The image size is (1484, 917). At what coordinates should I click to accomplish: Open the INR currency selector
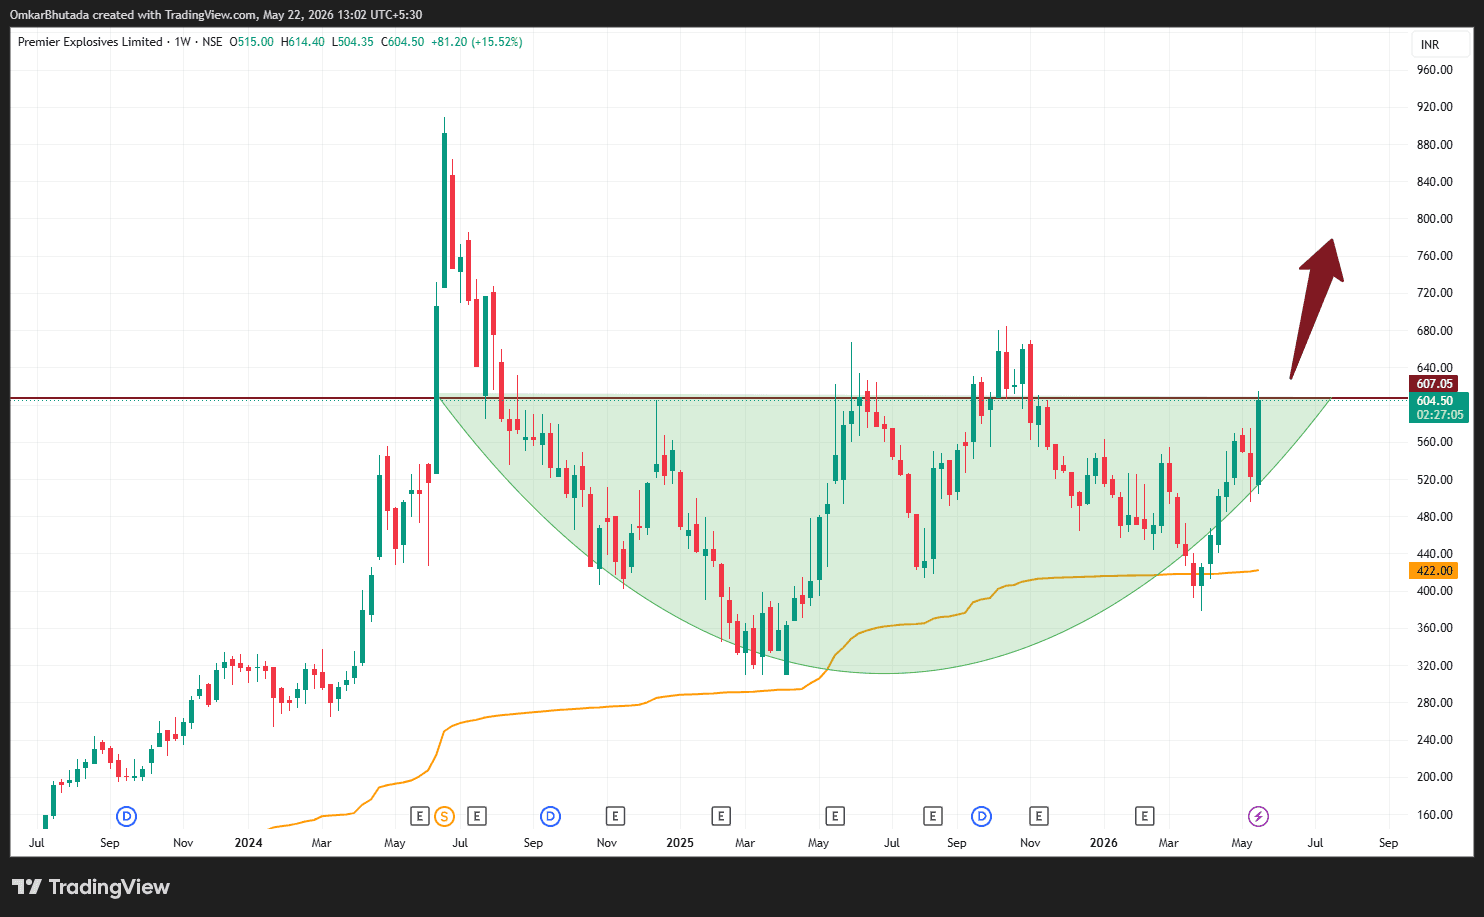click(1430, 45)
